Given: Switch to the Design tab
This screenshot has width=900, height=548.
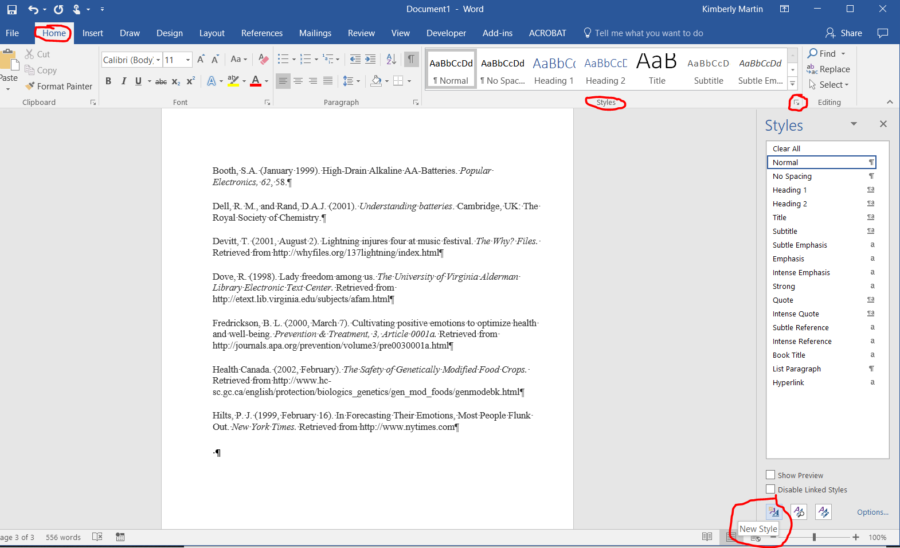Looking at the screenshot, I should pos(169,33).
